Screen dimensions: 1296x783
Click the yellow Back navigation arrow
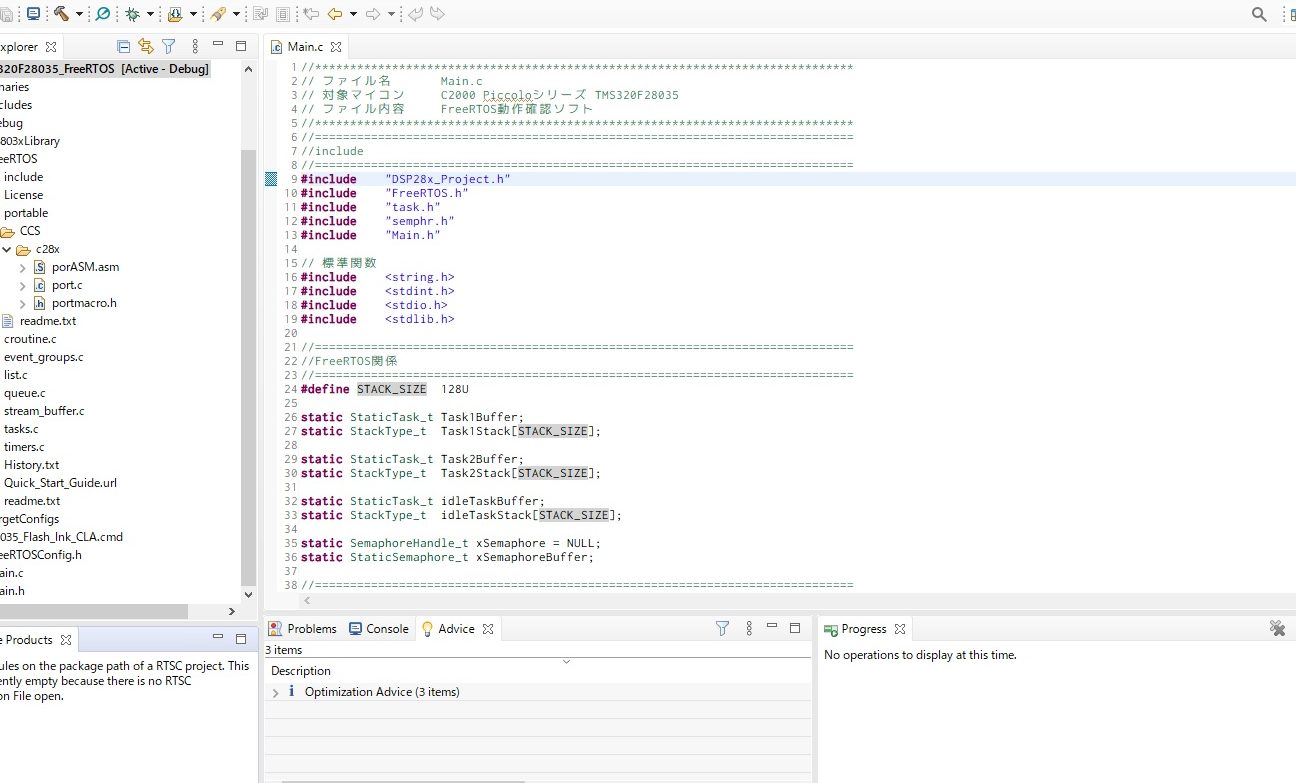[335, 14]
